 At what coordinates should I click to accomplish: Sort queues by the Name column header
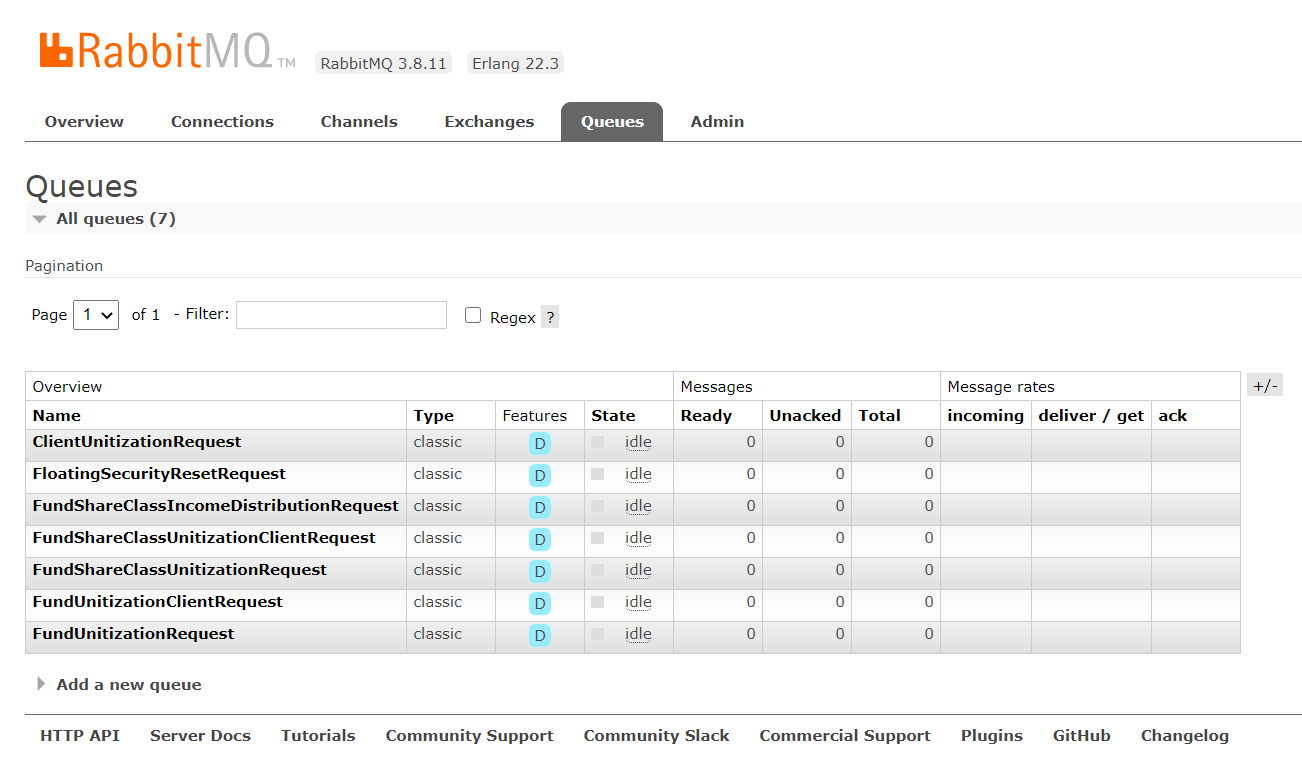point(57,416)
